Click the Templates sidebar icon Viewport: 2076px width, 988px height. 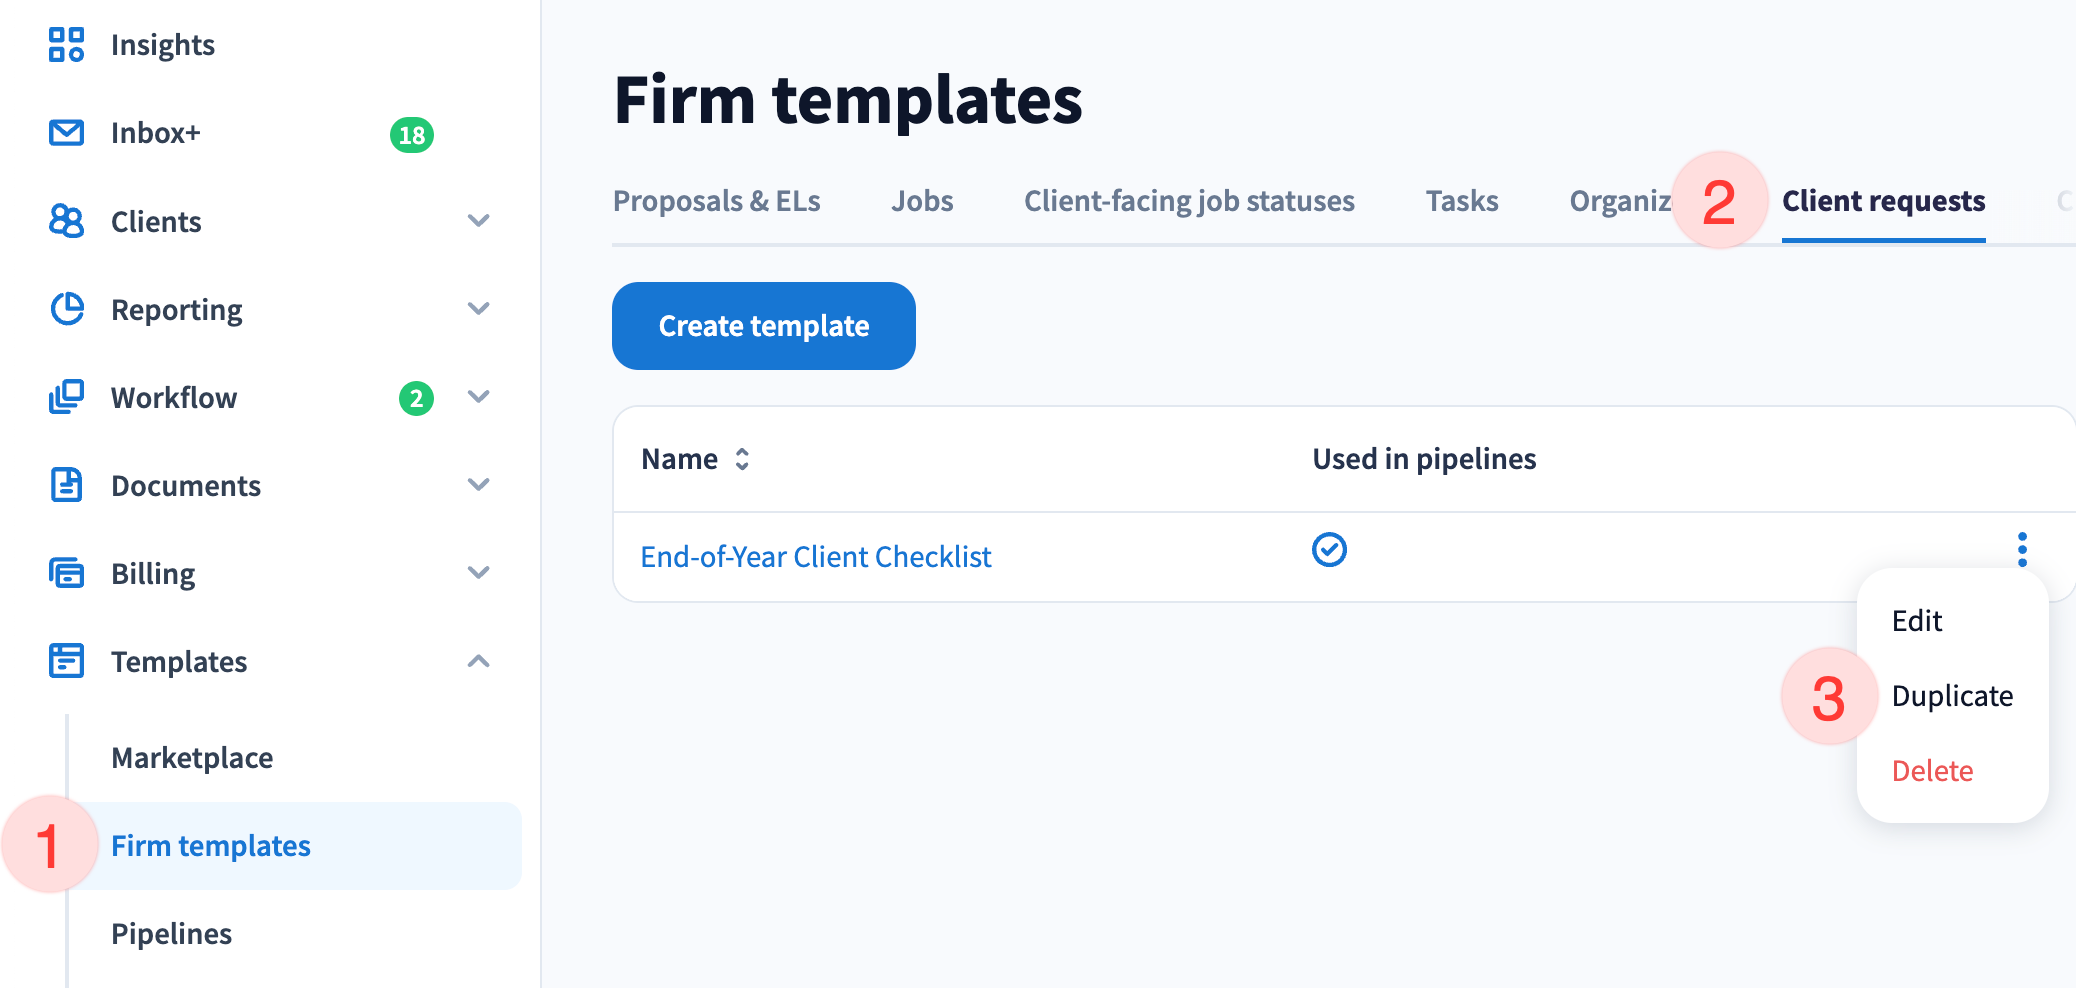point(66,661)
